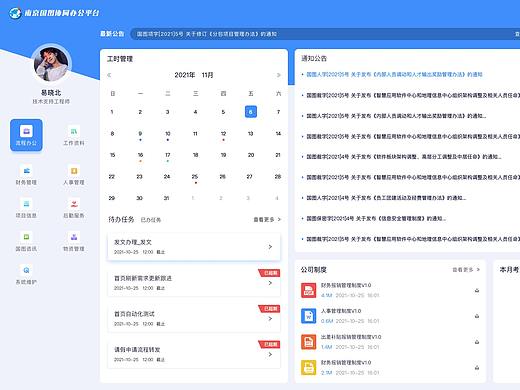Open the 项目信息 module
The image size is (520, 390).
(26, 208)
